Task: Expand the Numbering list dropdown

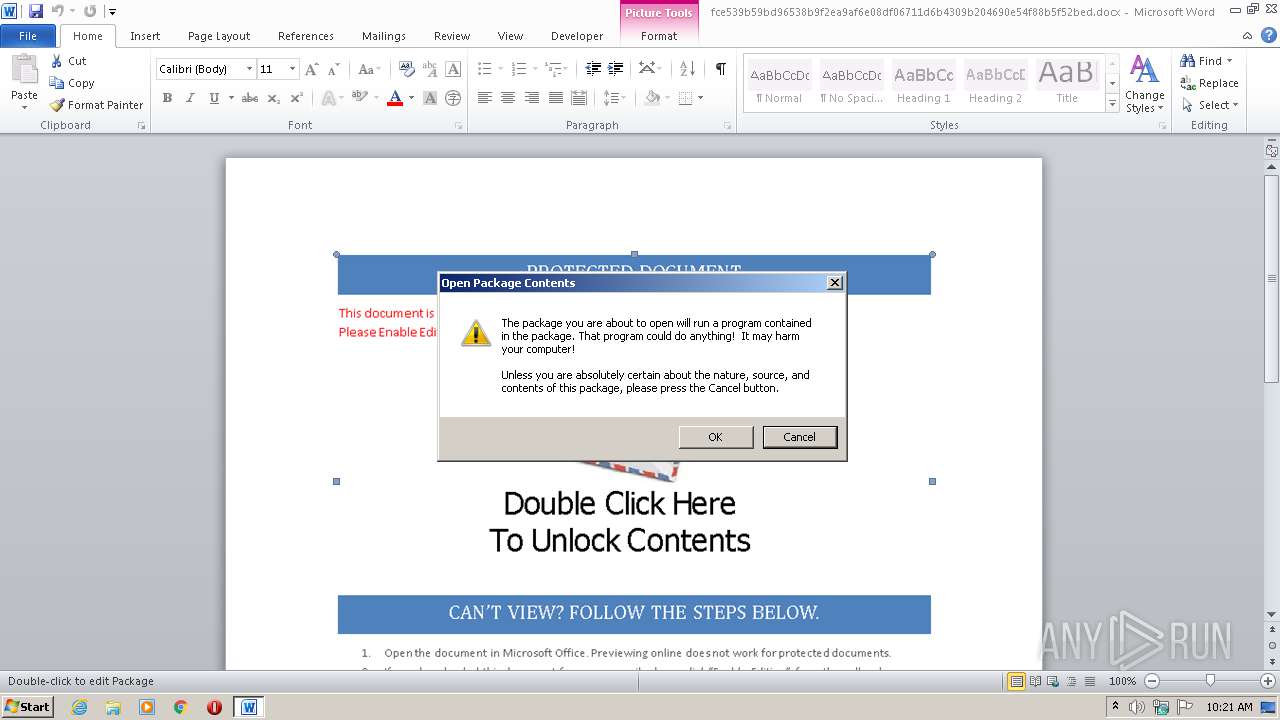Action: [x=535, y=69]
